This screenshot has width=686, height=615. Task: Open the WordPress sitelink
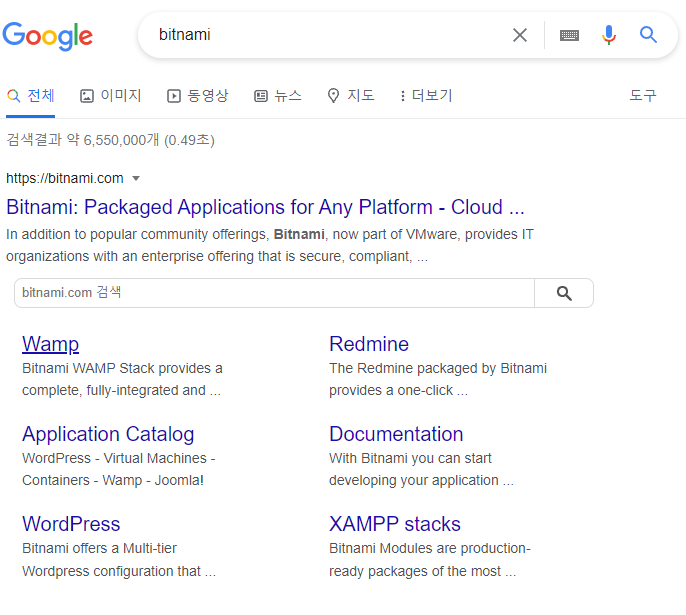point(71,524)
